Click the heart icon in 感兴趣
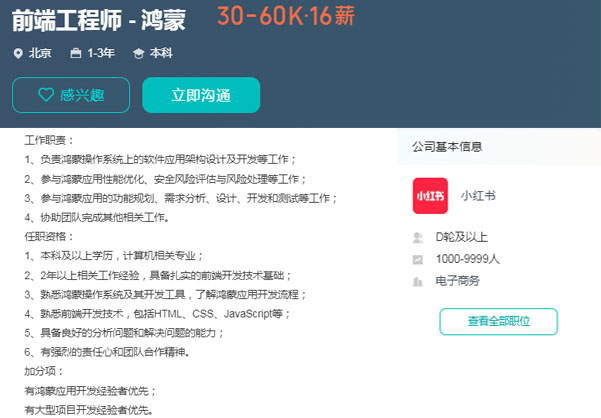The width and height of the screenshot is (601, 418). [46, 95]
